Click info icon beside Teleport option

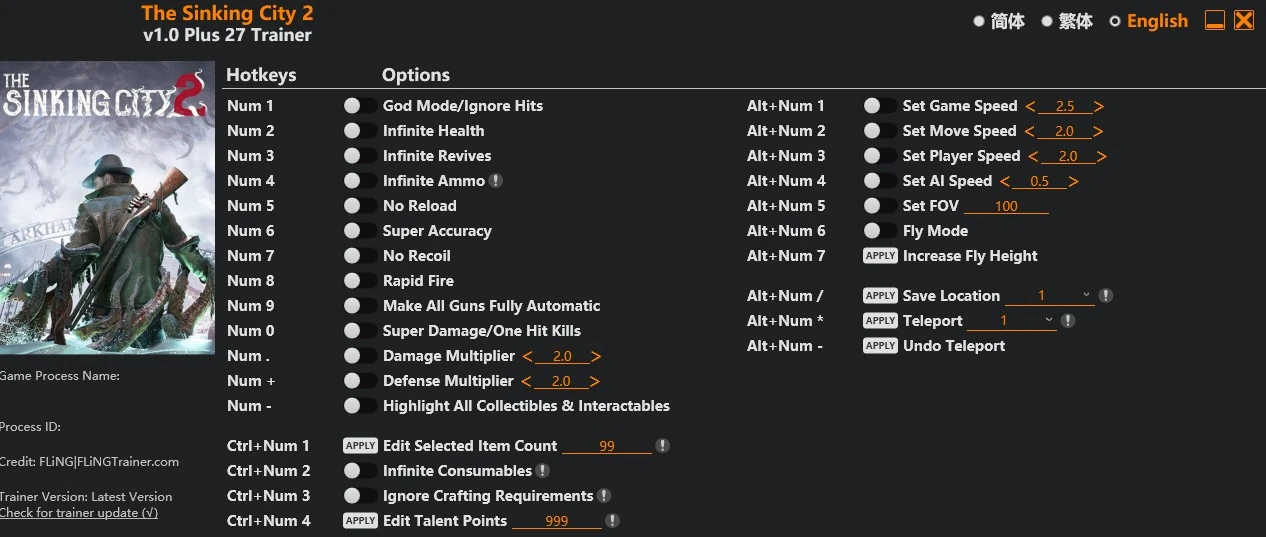click(x=1068, y=321)
